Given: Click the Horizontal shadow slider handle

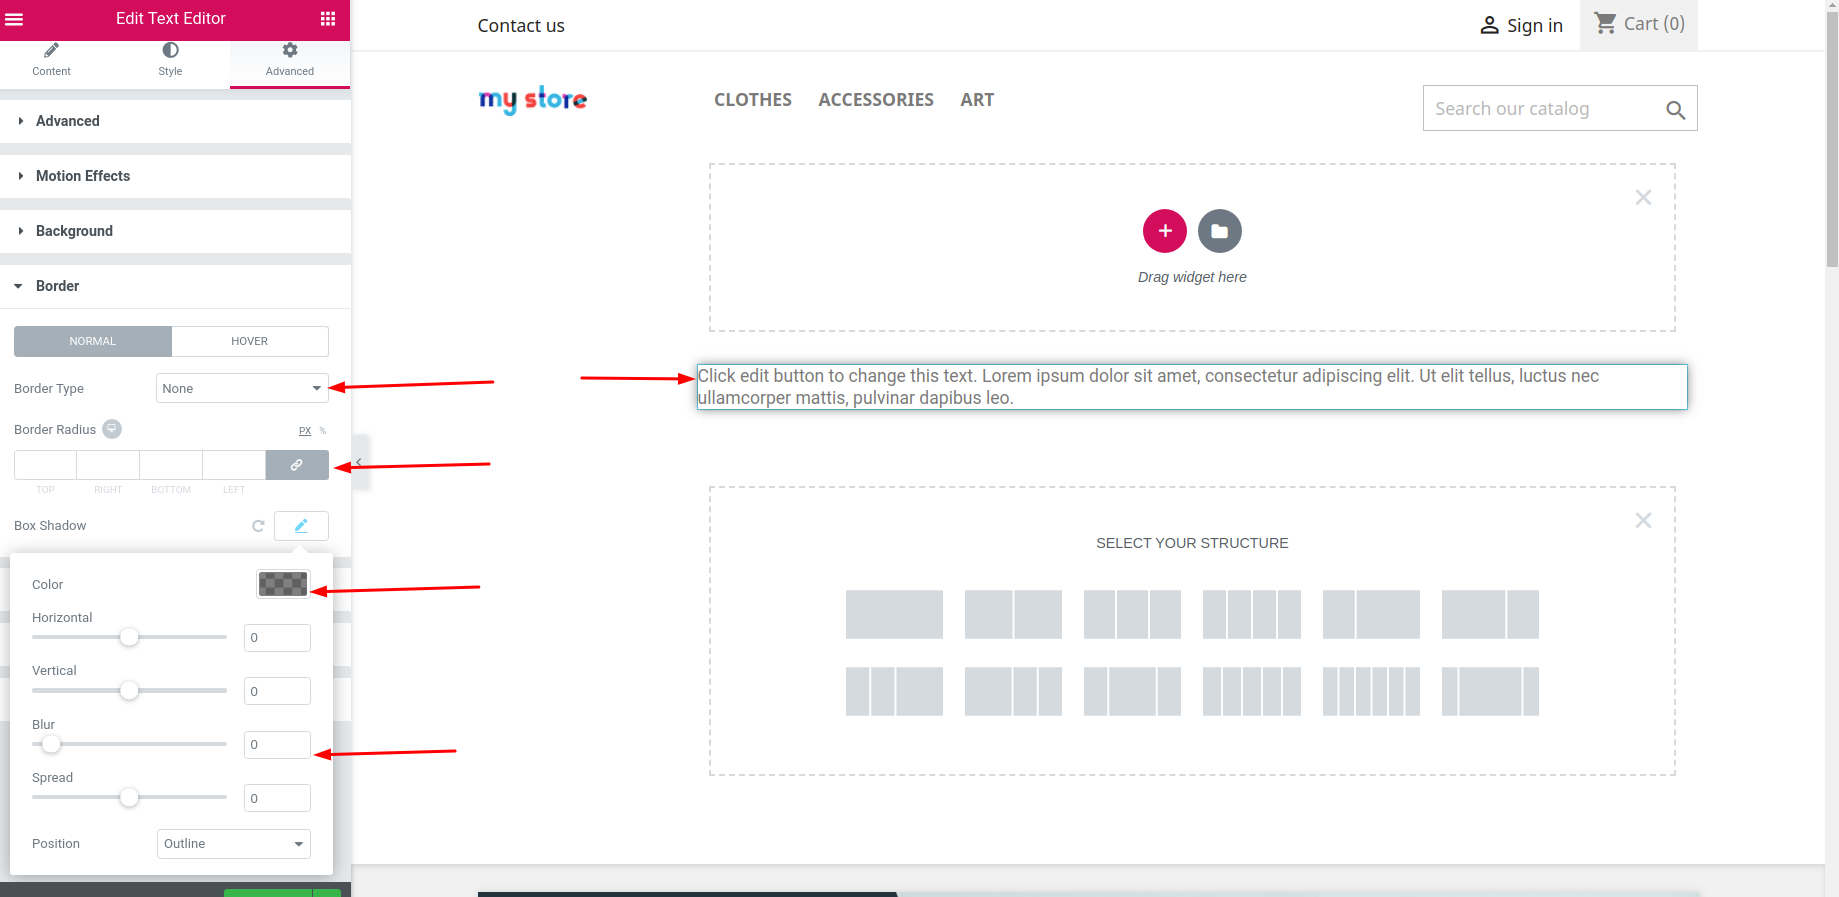Looking at the screenshot, I should (129, 637).
